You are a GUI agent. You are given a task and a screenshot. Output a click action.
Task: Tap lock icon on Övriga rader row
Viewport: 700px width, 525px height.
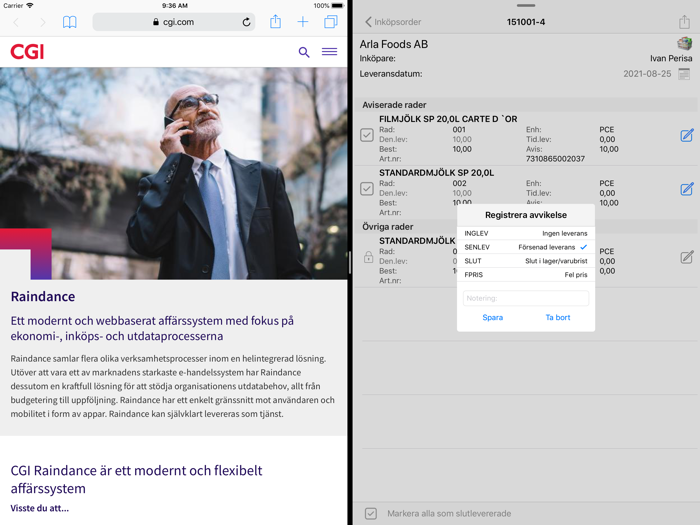click(368, 257)
